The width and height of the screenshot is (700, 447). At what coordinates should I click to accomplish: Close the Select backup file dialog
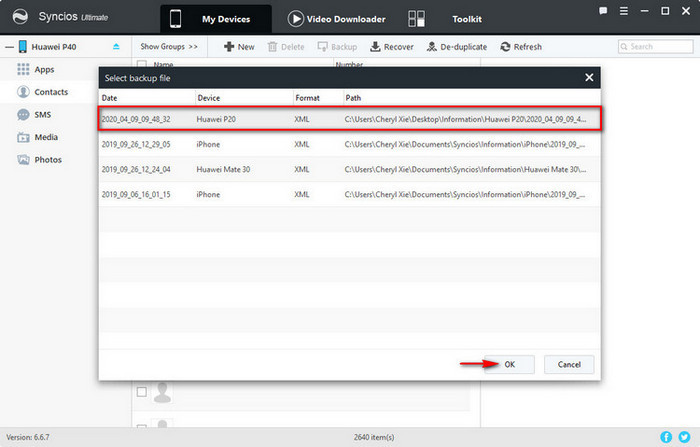point(589,78)
